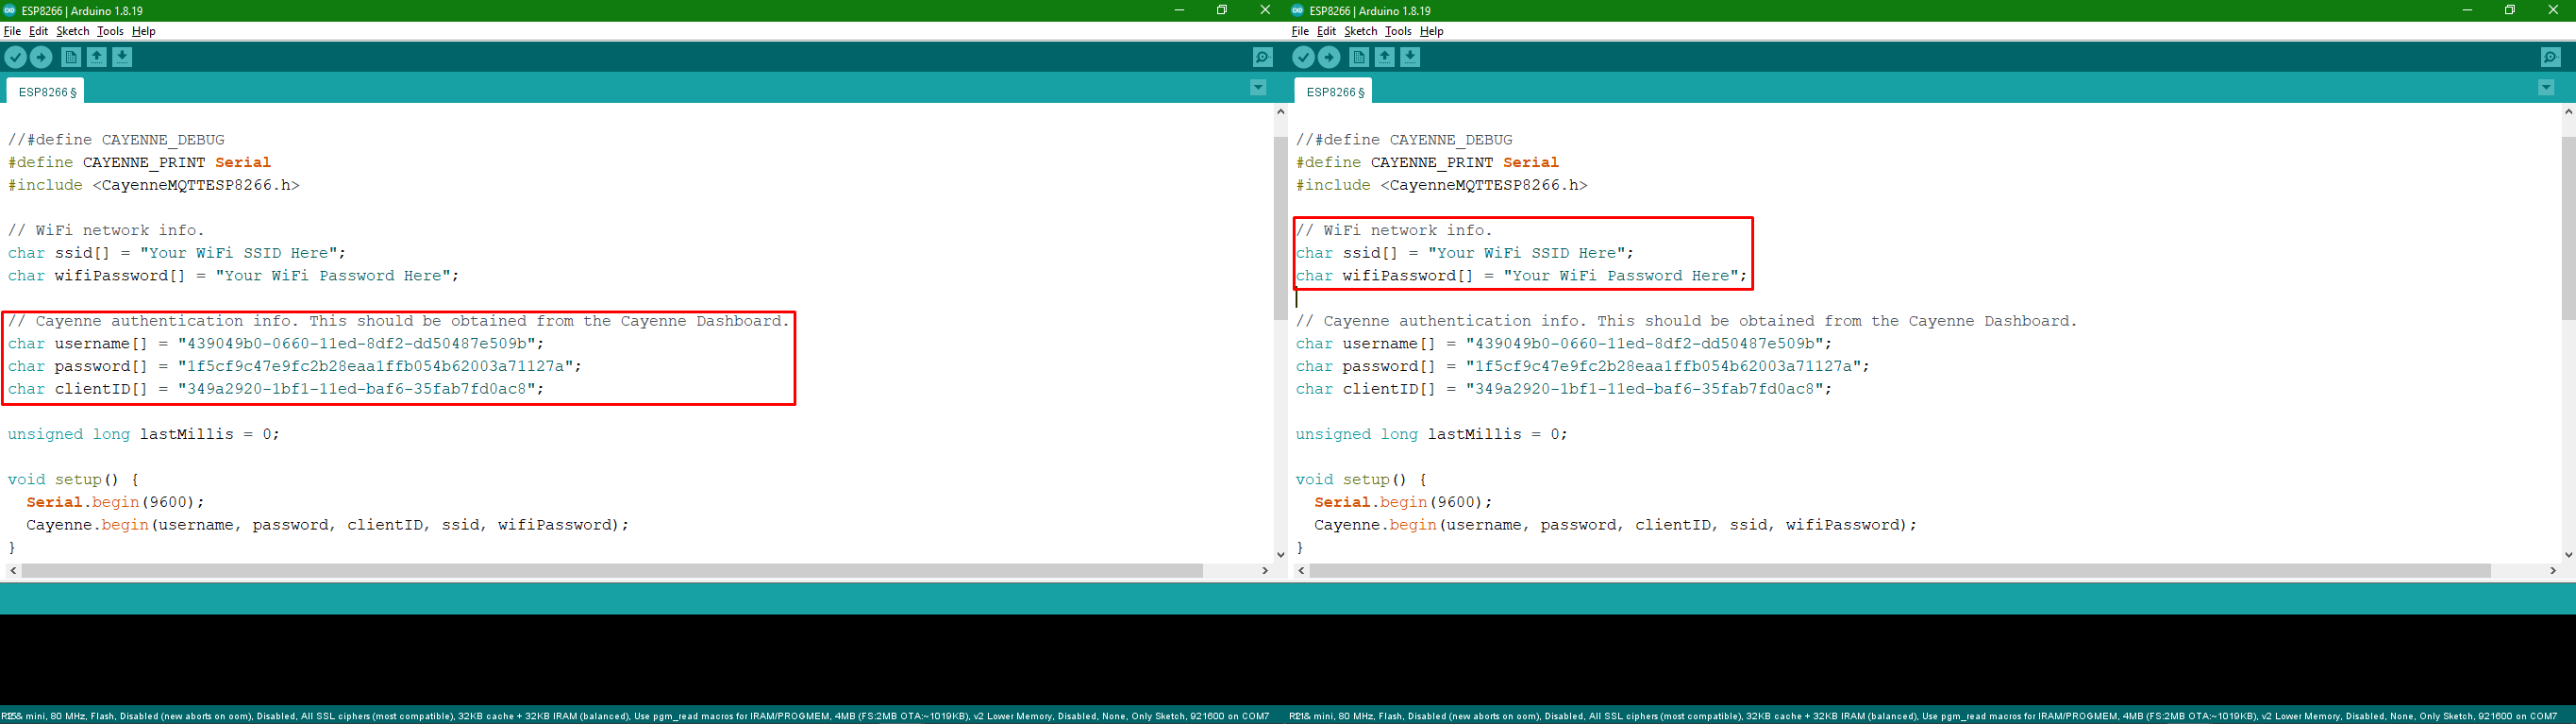This screenshot has height=724, width=2576.
Task: Click Verify checkmark in right Arduino window
Action: tap(1303, 57)
